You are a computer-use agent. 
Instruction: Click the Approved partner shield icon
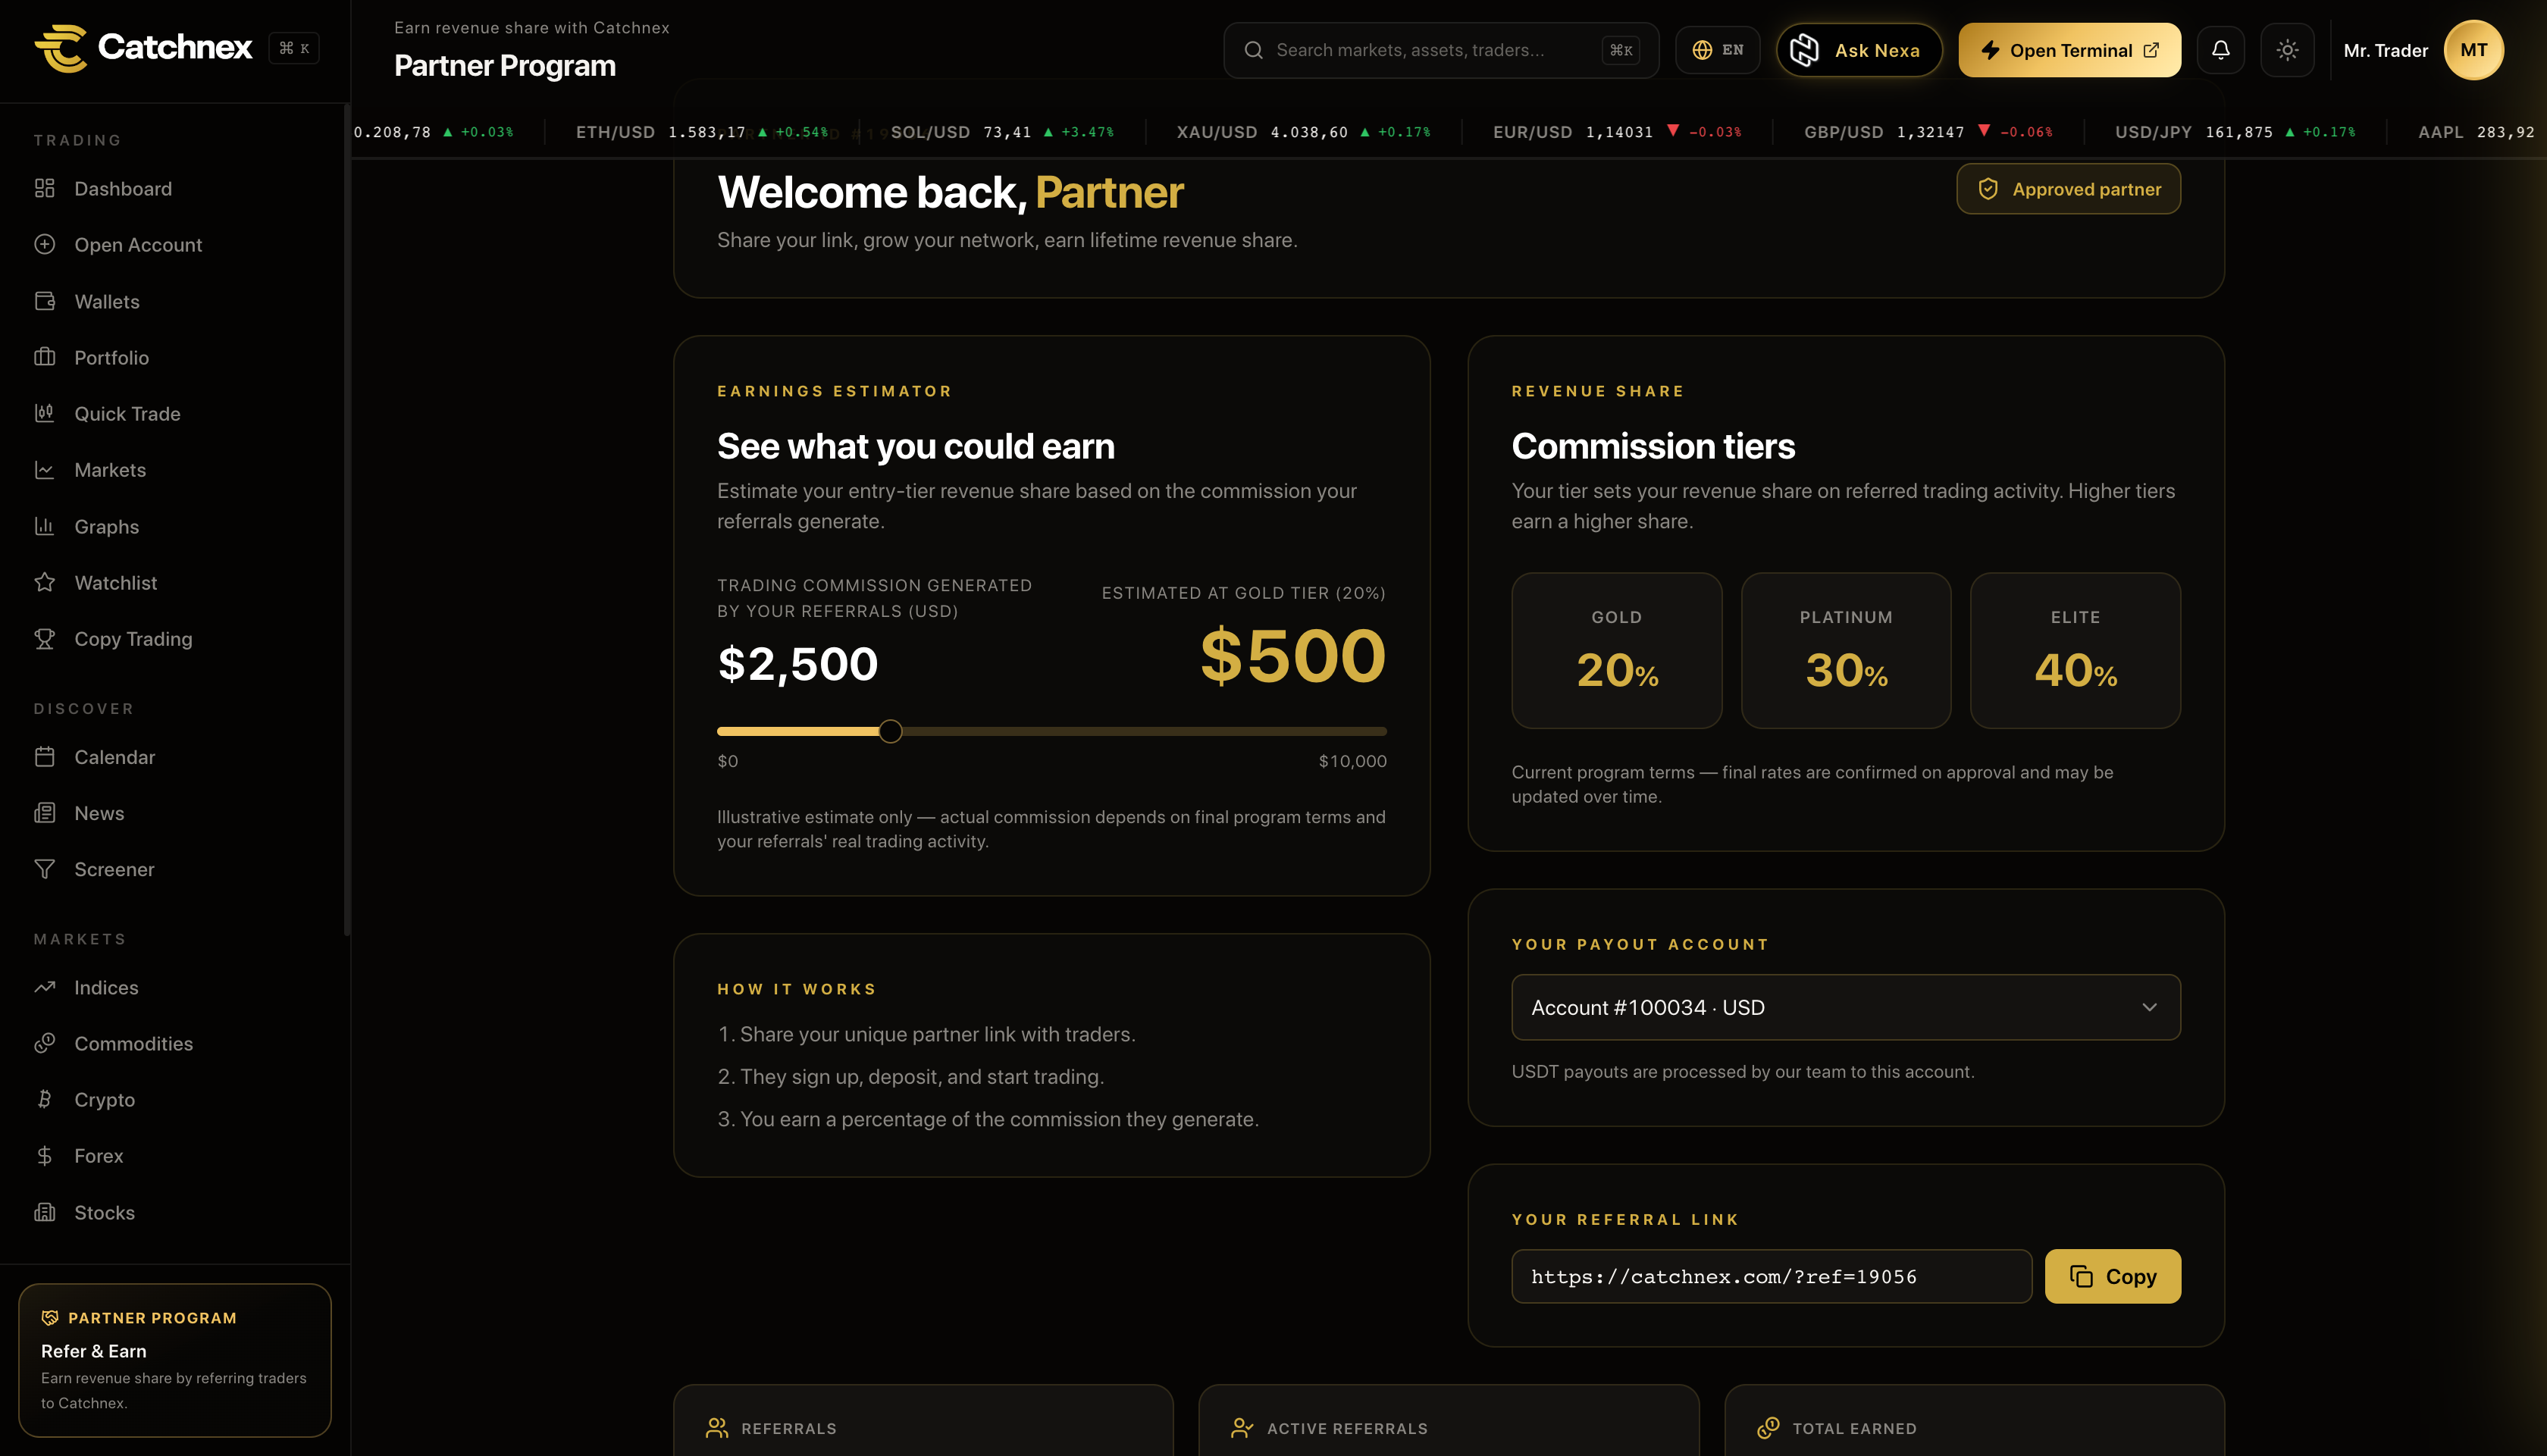1988,189
